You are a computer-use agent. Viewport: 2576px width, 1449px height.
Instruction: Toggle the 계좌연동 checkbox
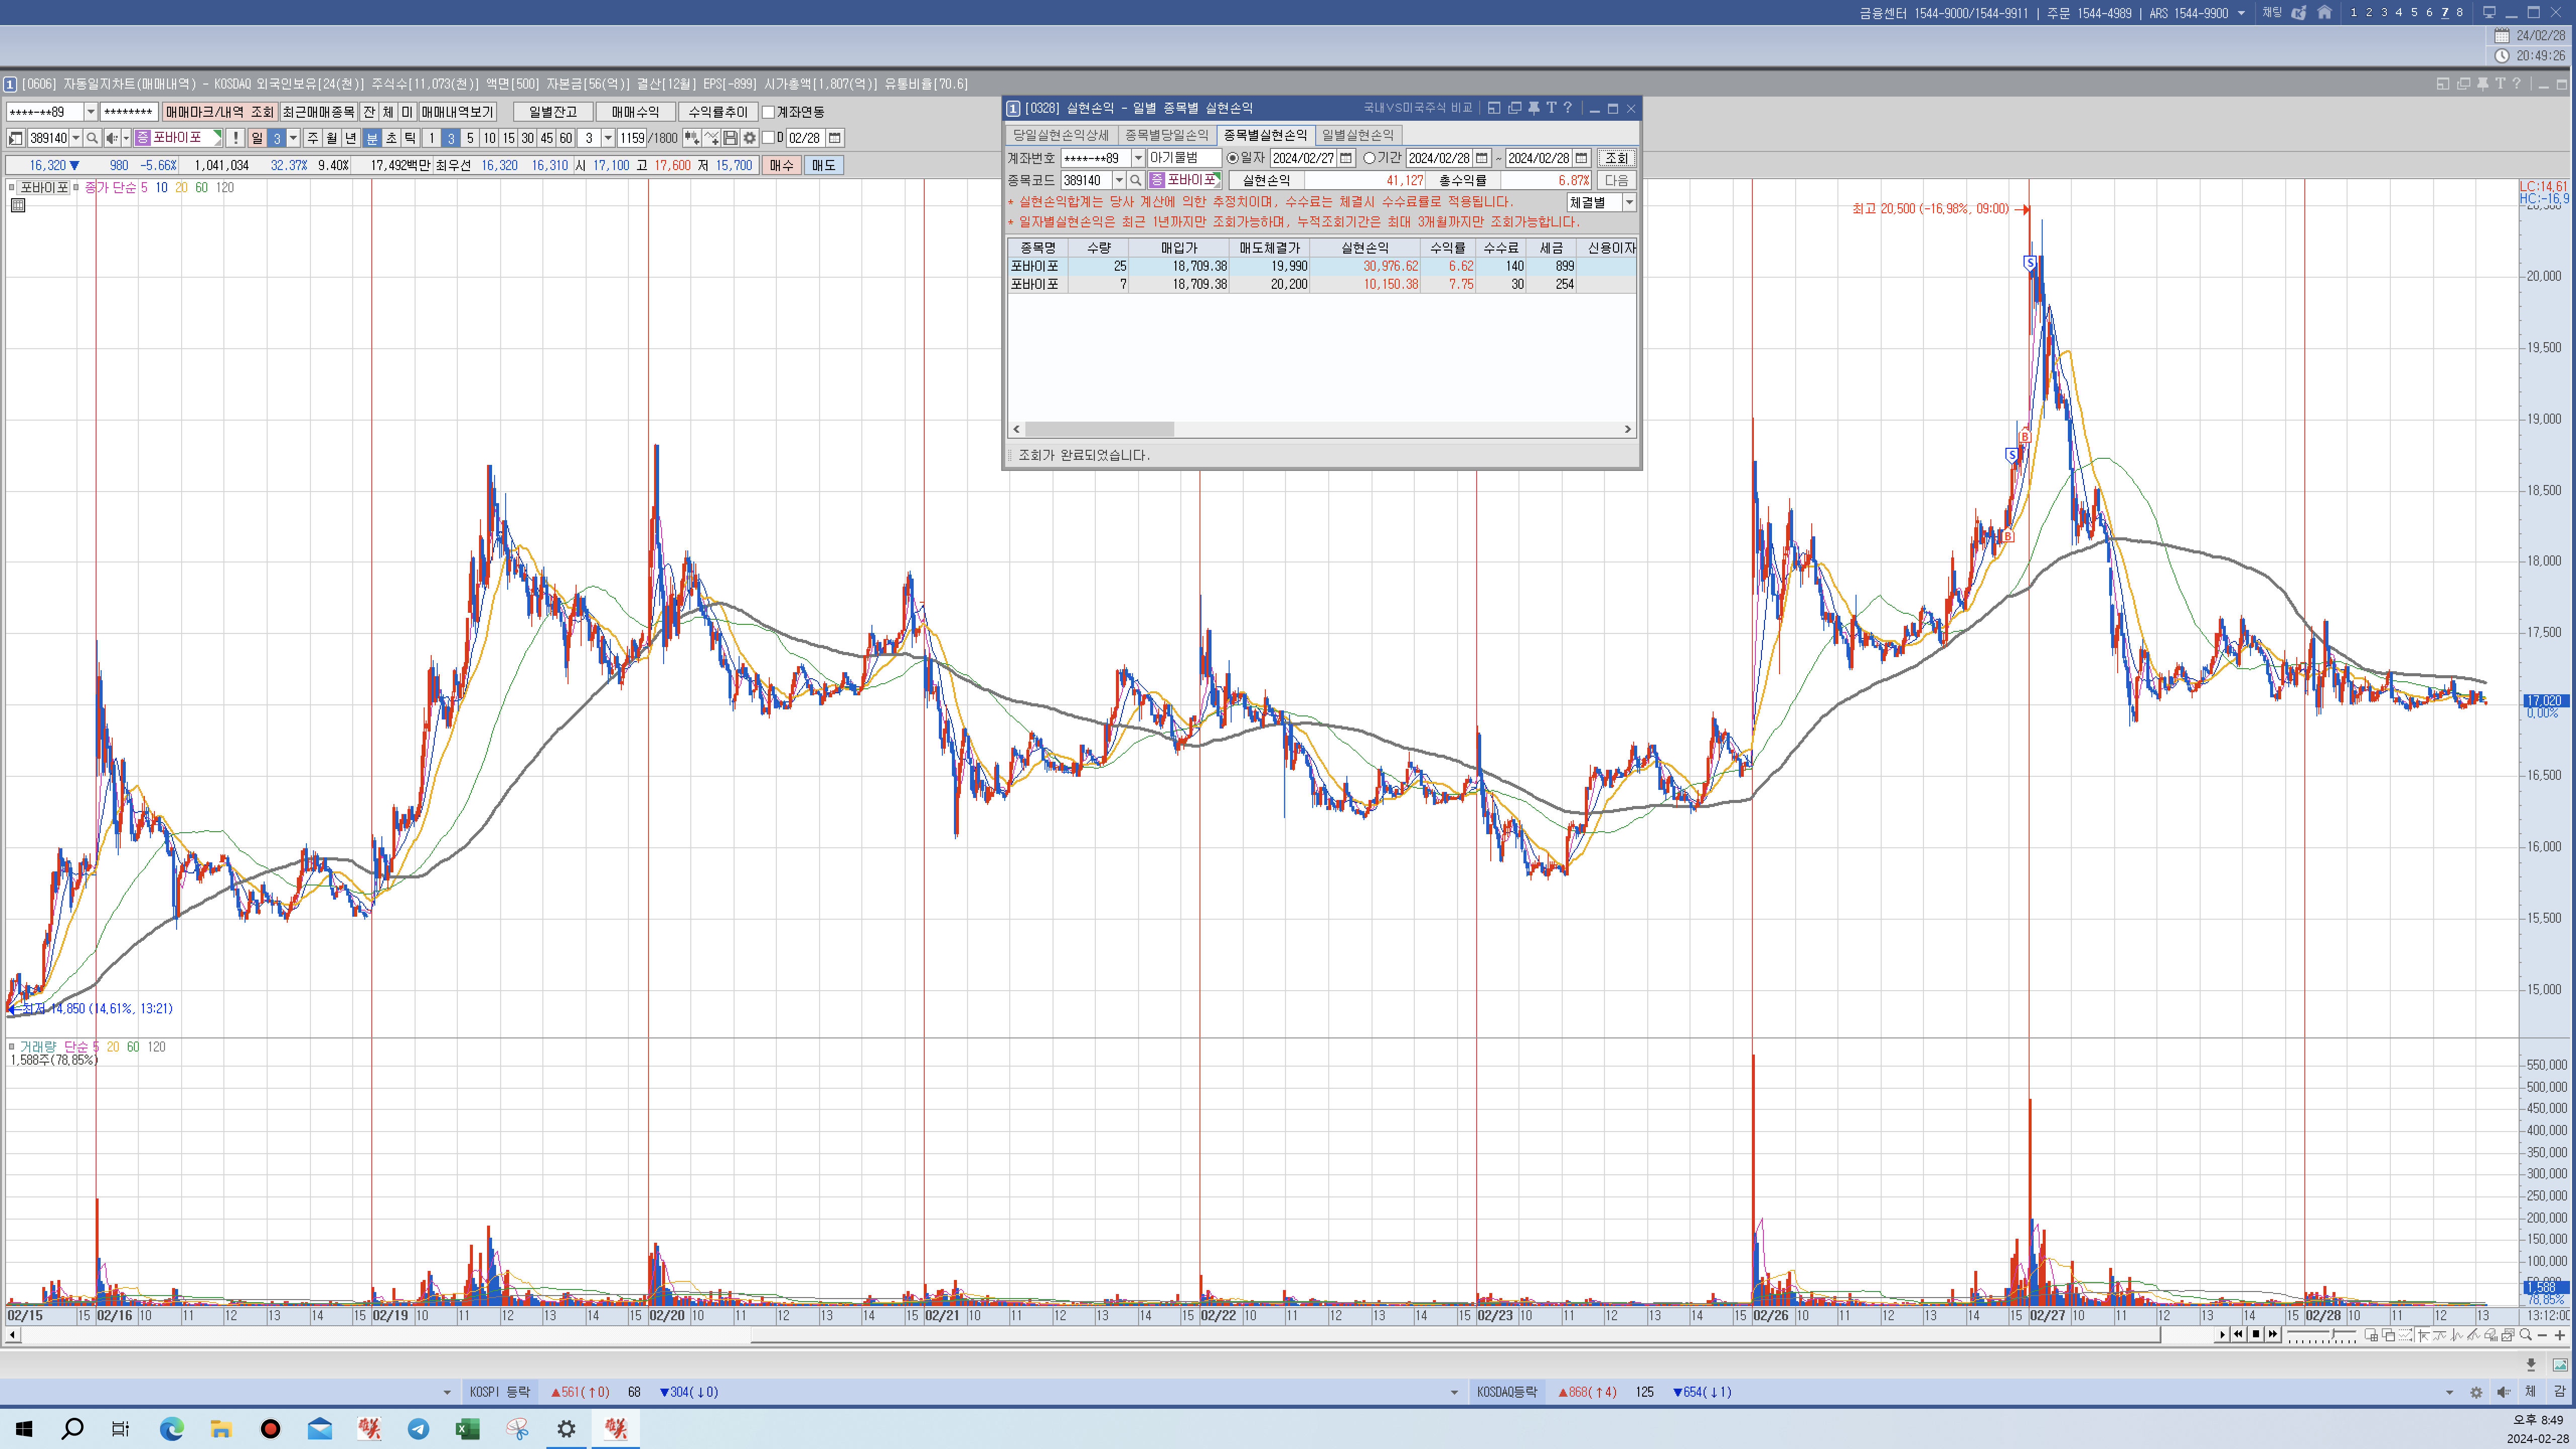768,112
